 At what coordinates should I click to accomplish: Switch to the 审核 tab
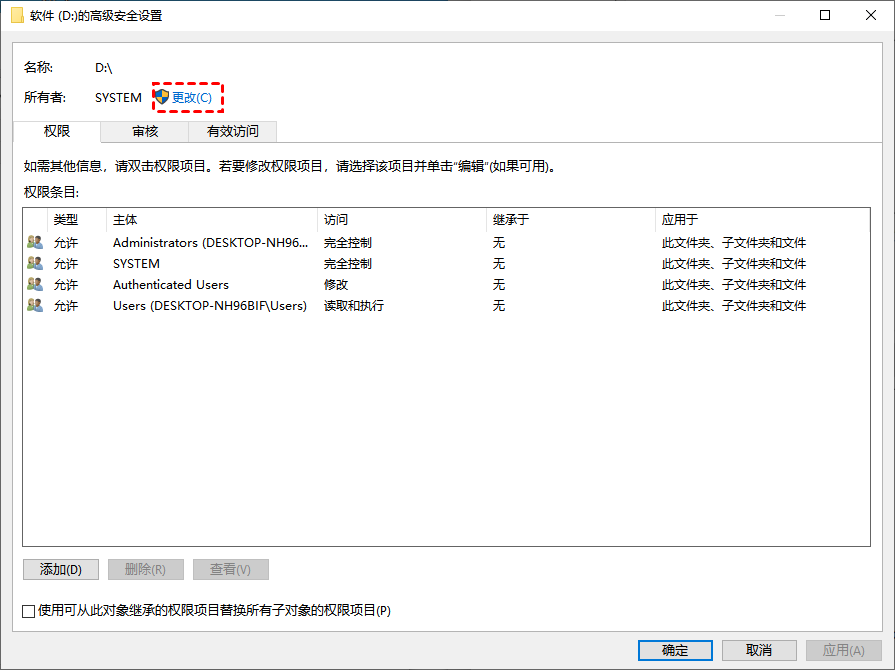(145, 131)
